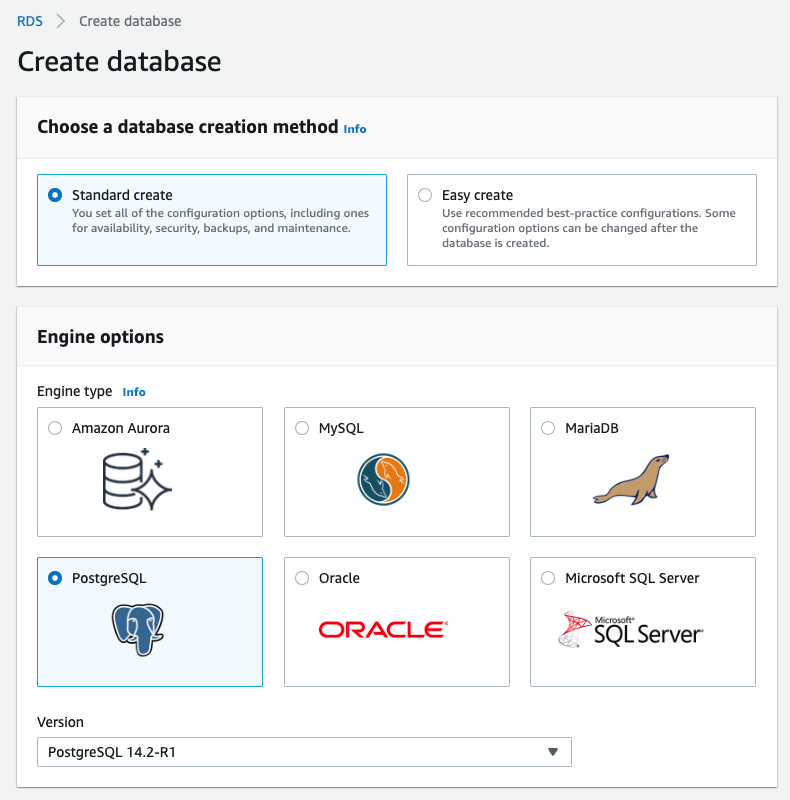Click the breadcrumb chevron separator after RDS
The height and width of the screenshot is (800, 790).
tap(61, 21)
